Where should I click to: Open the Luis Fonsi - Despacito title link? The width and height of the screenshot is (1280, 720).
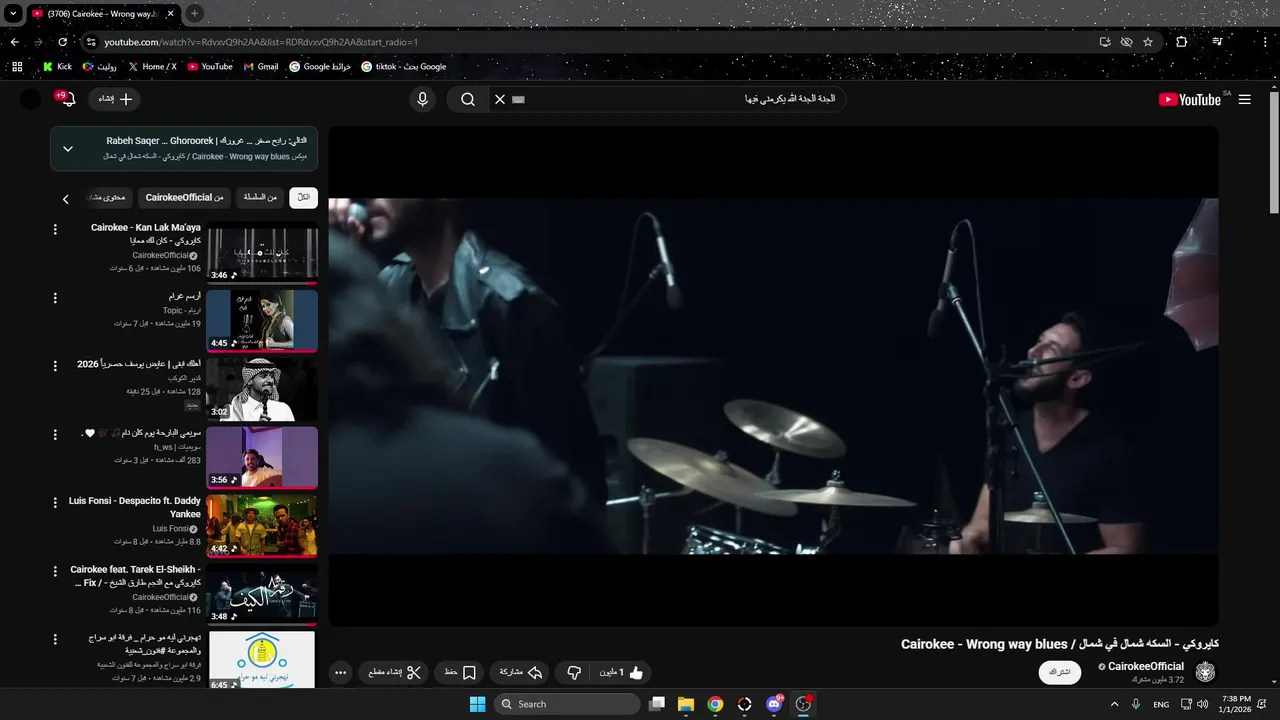(135, 507)
